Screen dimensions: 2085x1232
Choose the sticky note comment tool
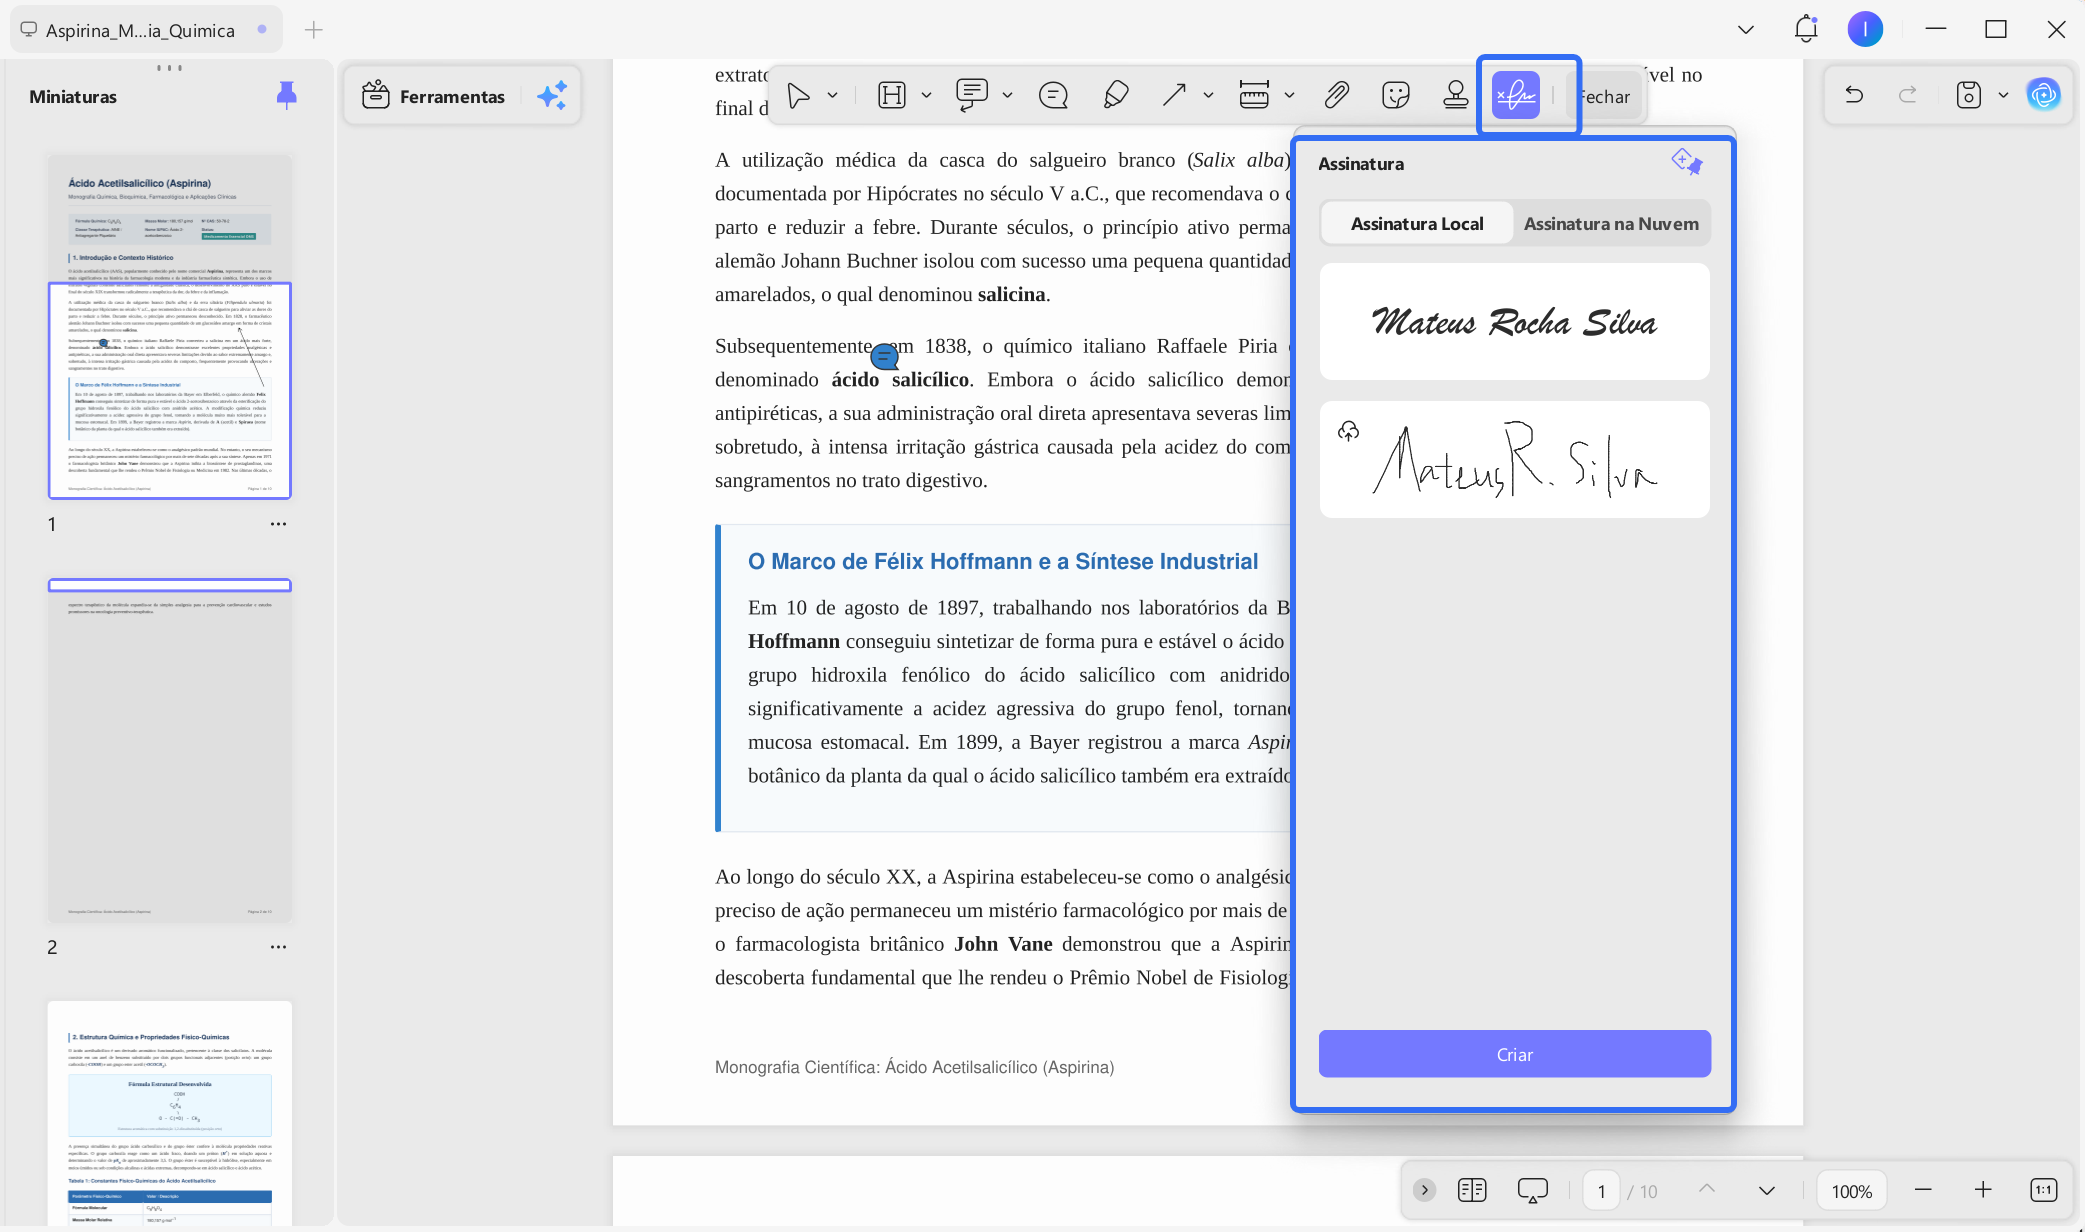1053,96
